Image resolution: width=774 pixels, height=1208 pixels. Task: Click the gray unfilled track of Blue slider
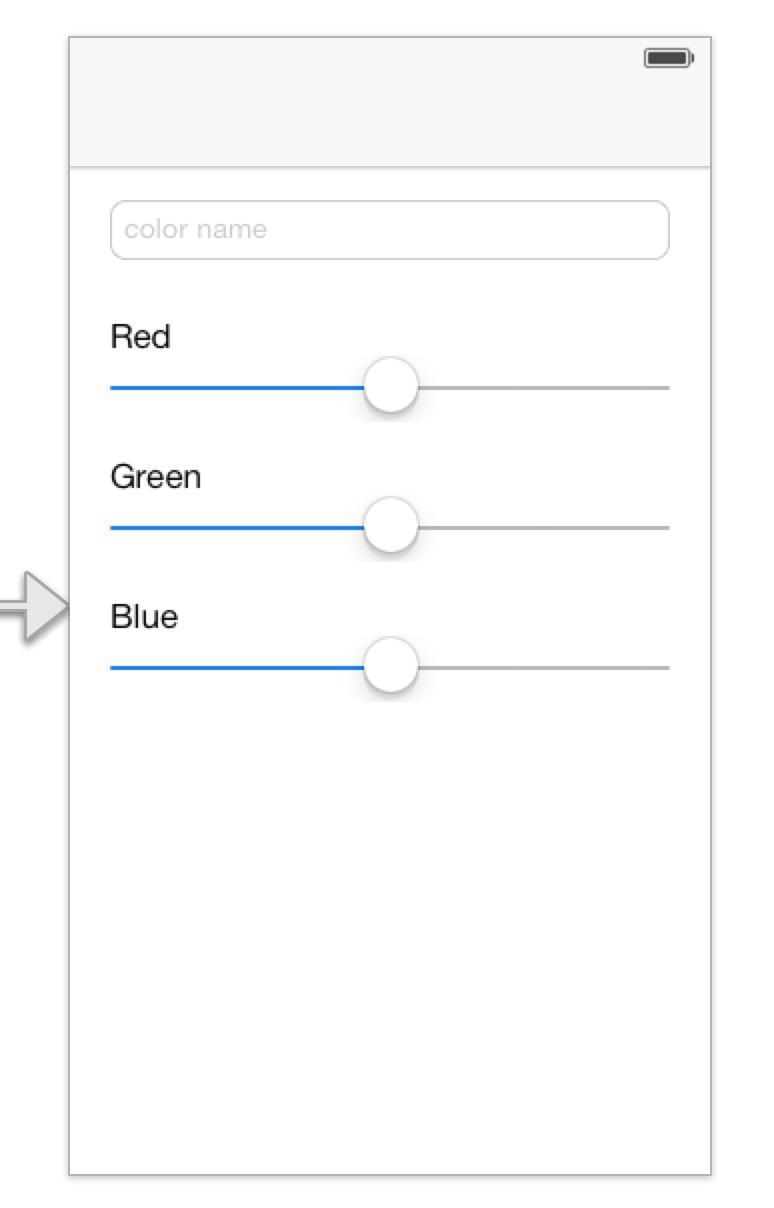543,667
